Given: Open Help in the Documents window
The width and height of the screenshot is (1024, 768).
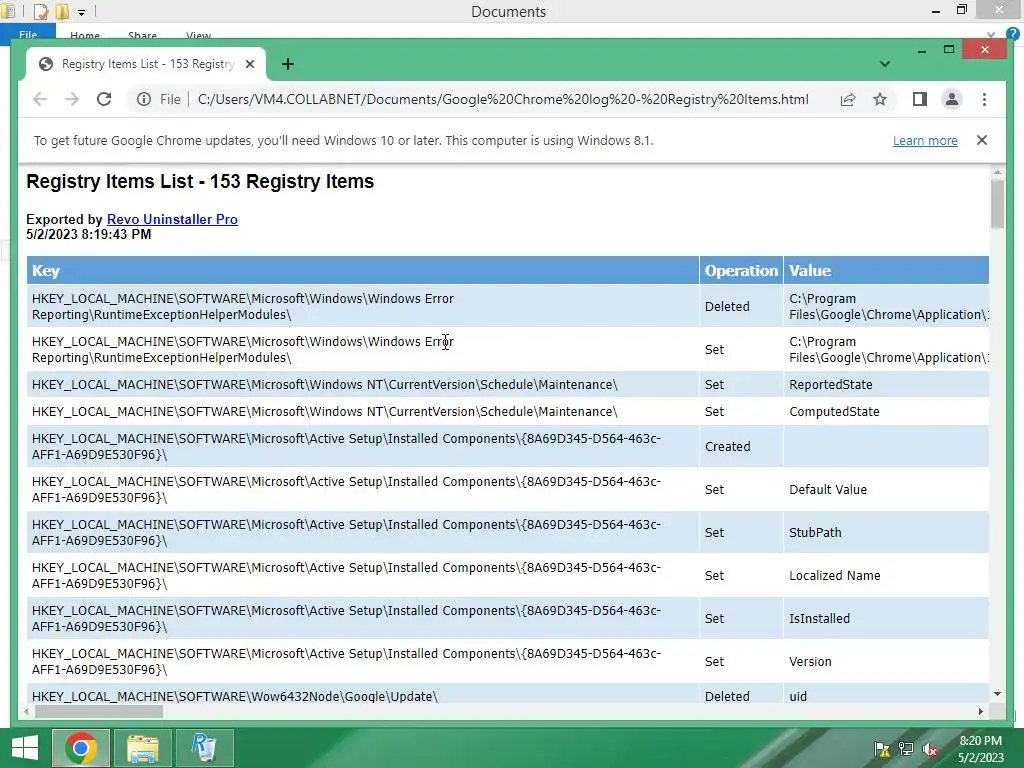Looking at the screenshot, I should (1013, 34).
